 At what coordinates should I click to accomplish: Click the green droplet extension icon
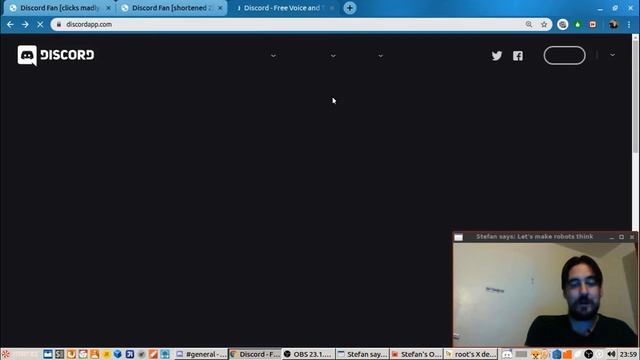click(x=578, y=24)
